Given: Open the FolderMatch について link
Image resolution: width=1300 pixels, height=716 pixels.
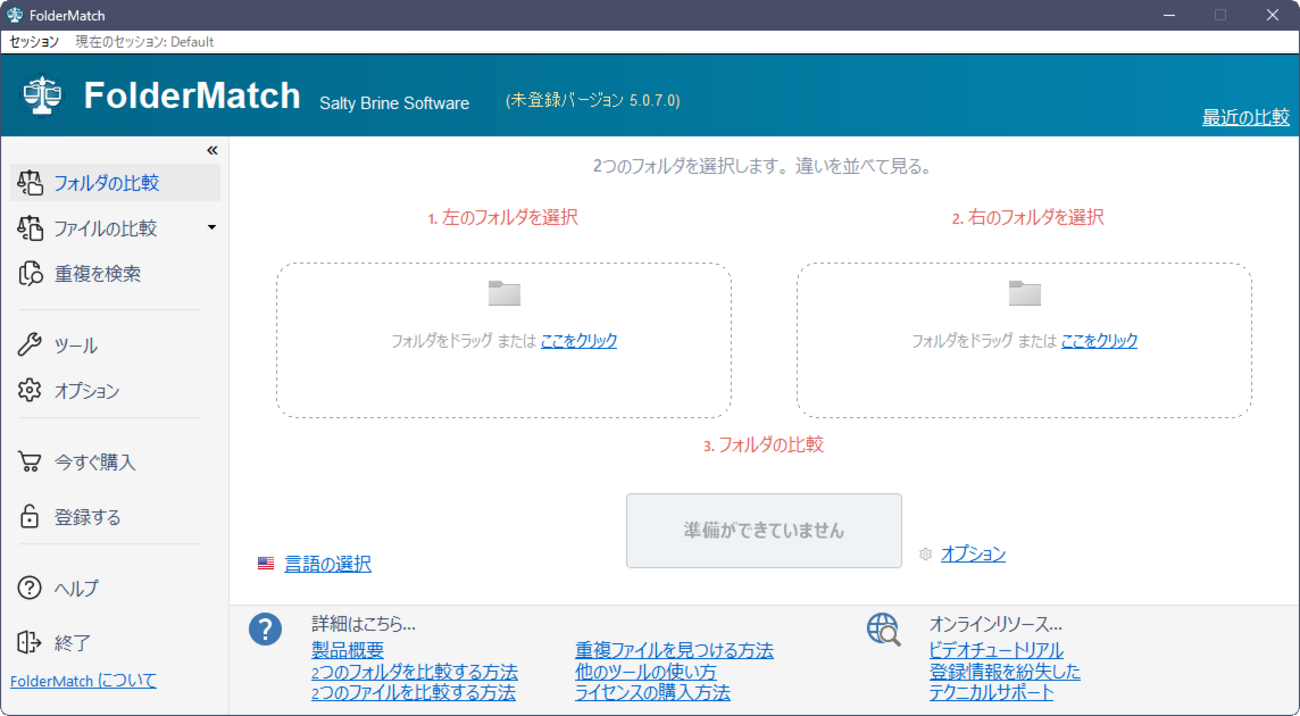Looking at the screenshot, I should [83, 681].
